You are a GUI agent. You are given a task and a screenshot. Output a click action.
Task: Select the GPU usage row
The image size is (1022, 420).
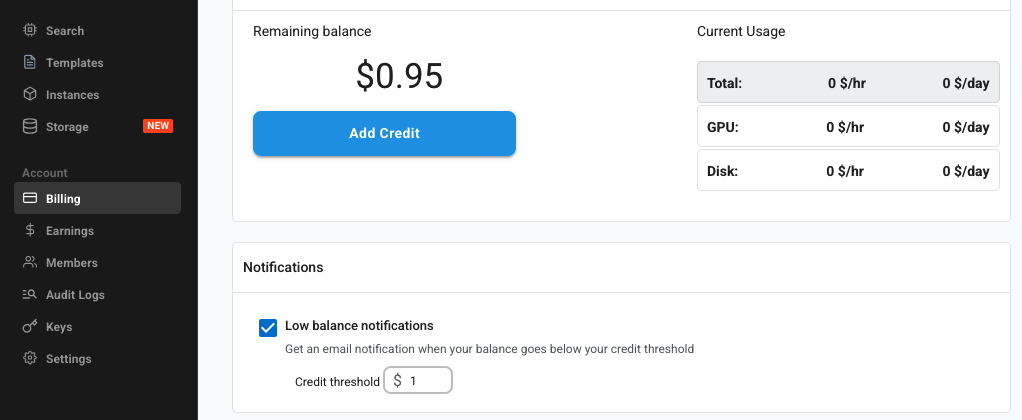[848, 127]
